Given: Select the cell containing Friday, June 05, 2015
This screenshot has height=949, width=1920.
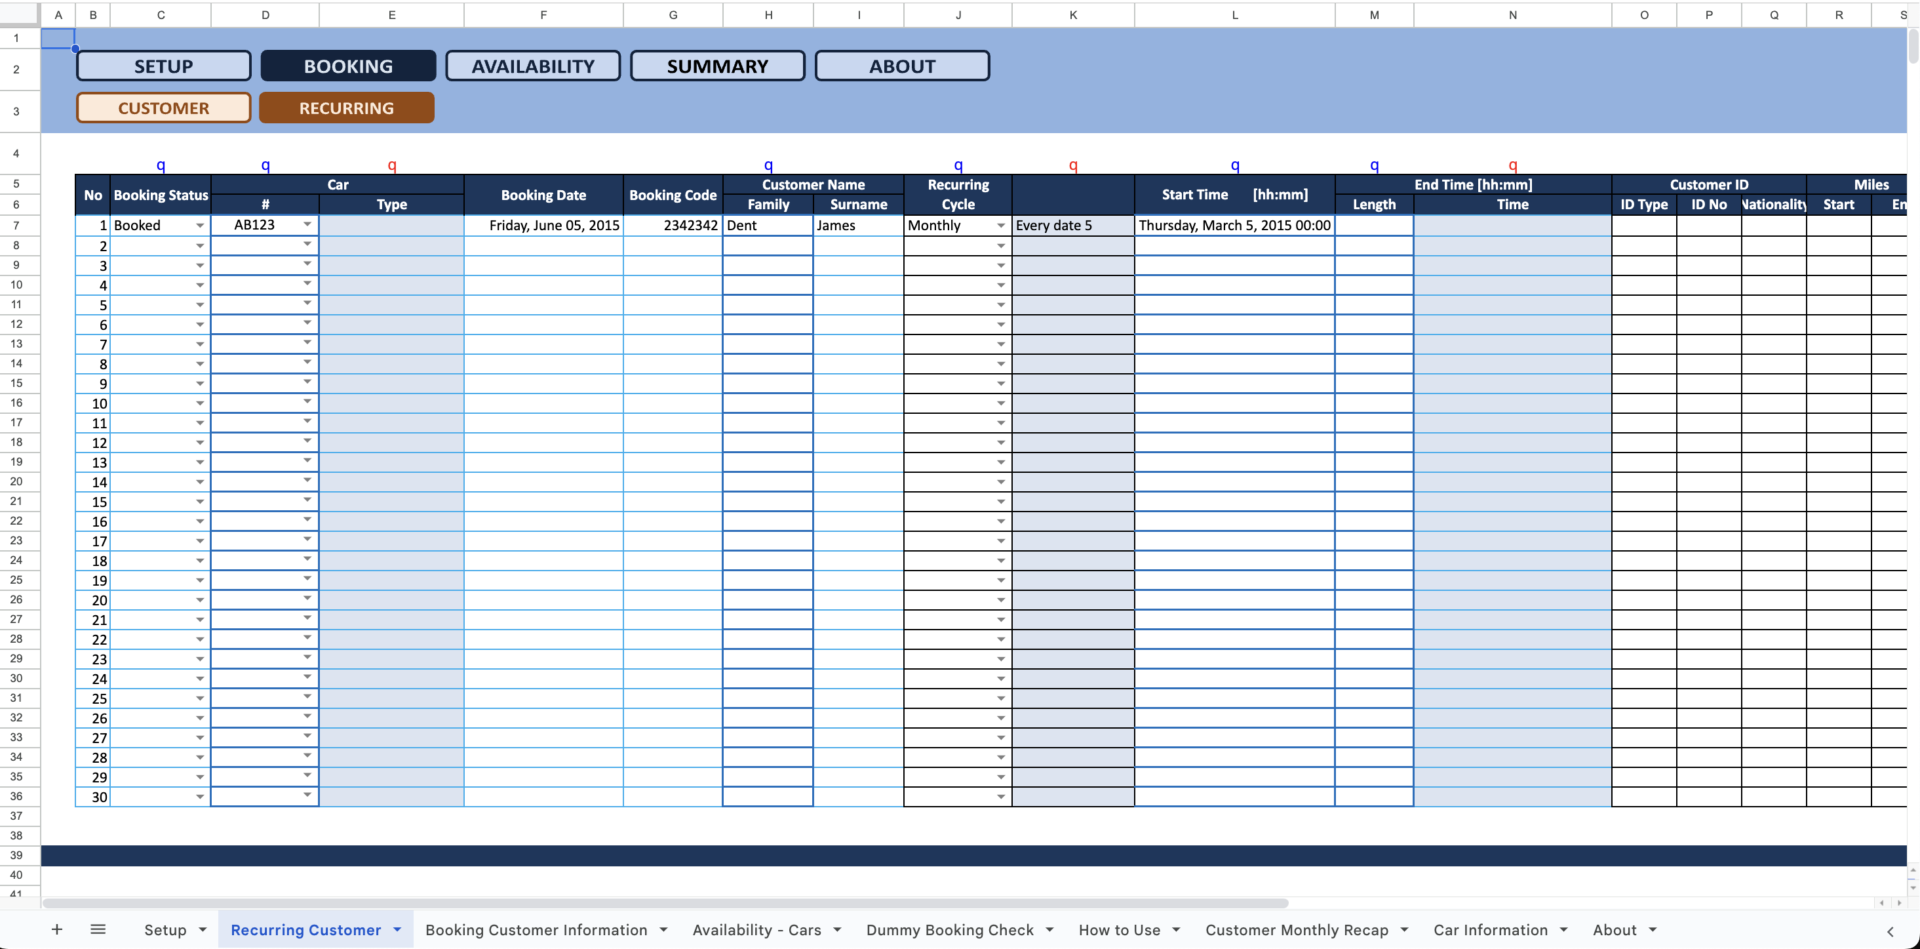Looking at the screenshot, I should 543,225.
